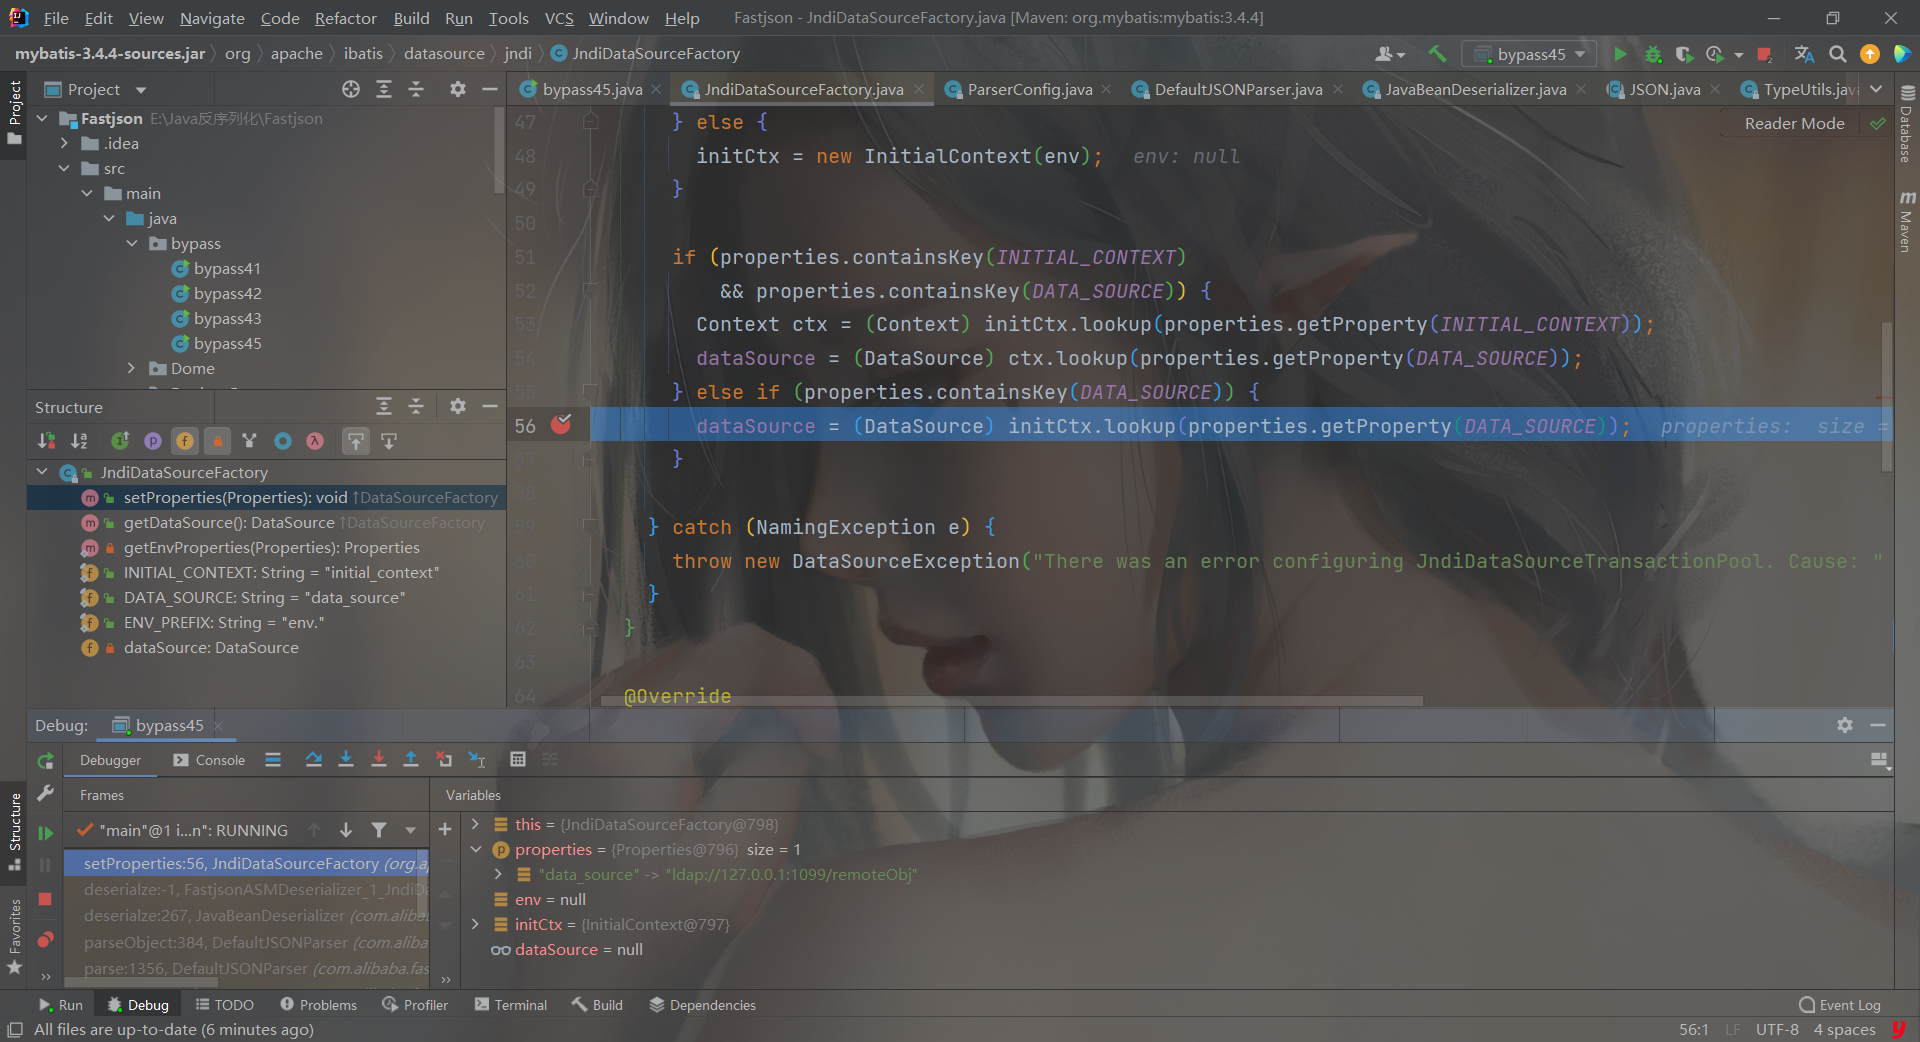
Task: Open the Profiler tool window
Action: pos(416,1005)
